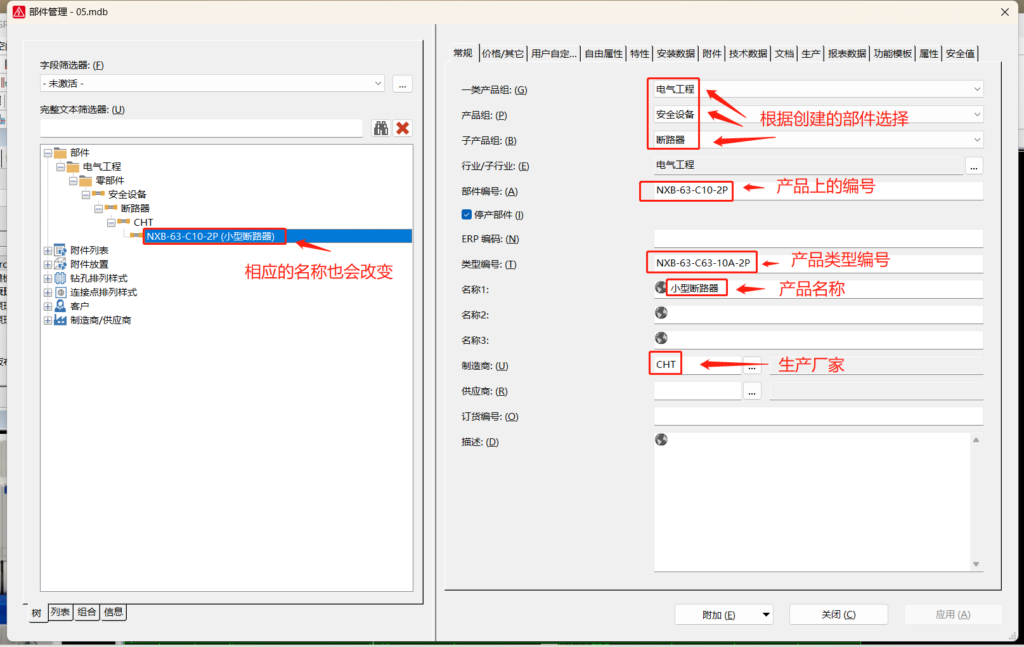Click the 制造商/供应商 factory icon
The height and width of the screenshot is (647, 1024).
pos(61,320)
